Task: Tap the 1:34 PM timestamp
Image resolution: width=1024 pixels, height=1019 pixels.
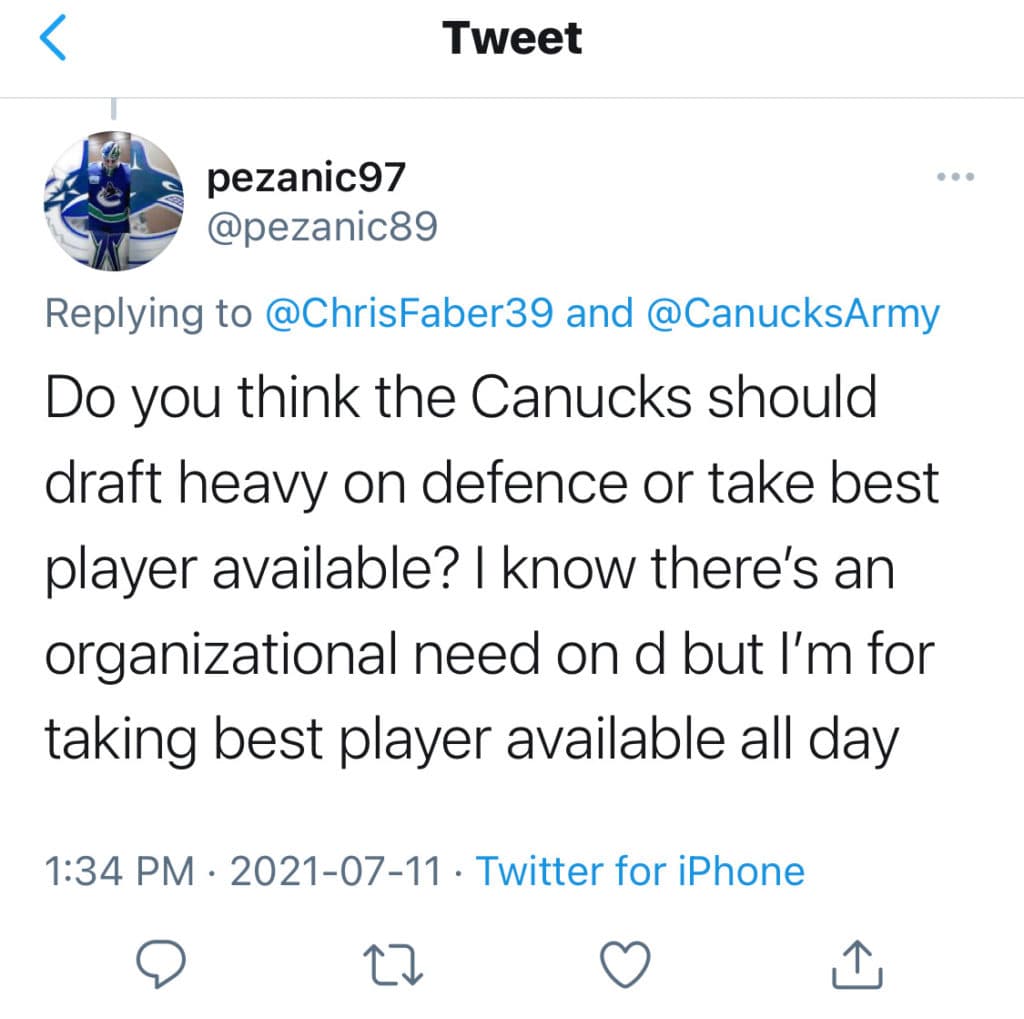Action: pyautogui.click(x=119, y=871)
